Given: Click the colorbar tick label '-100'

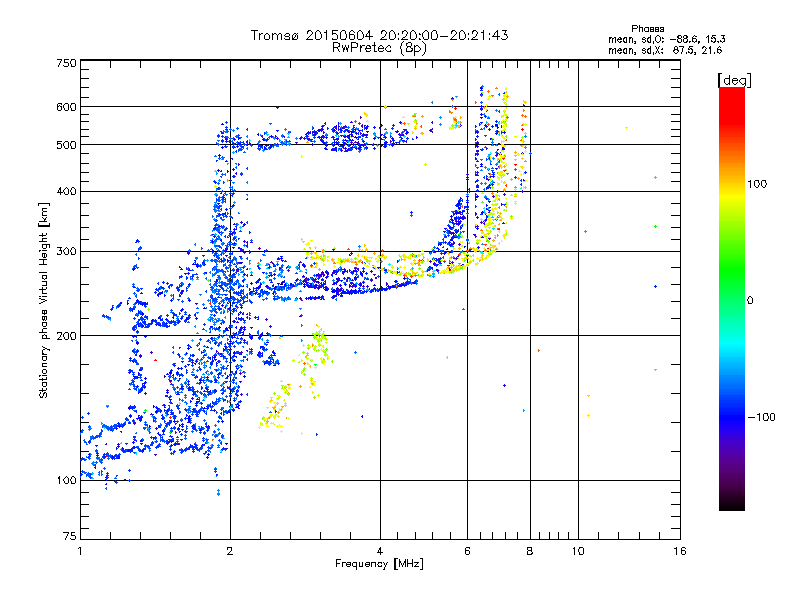Looking at the screenshot, I should tap(761, 417).
